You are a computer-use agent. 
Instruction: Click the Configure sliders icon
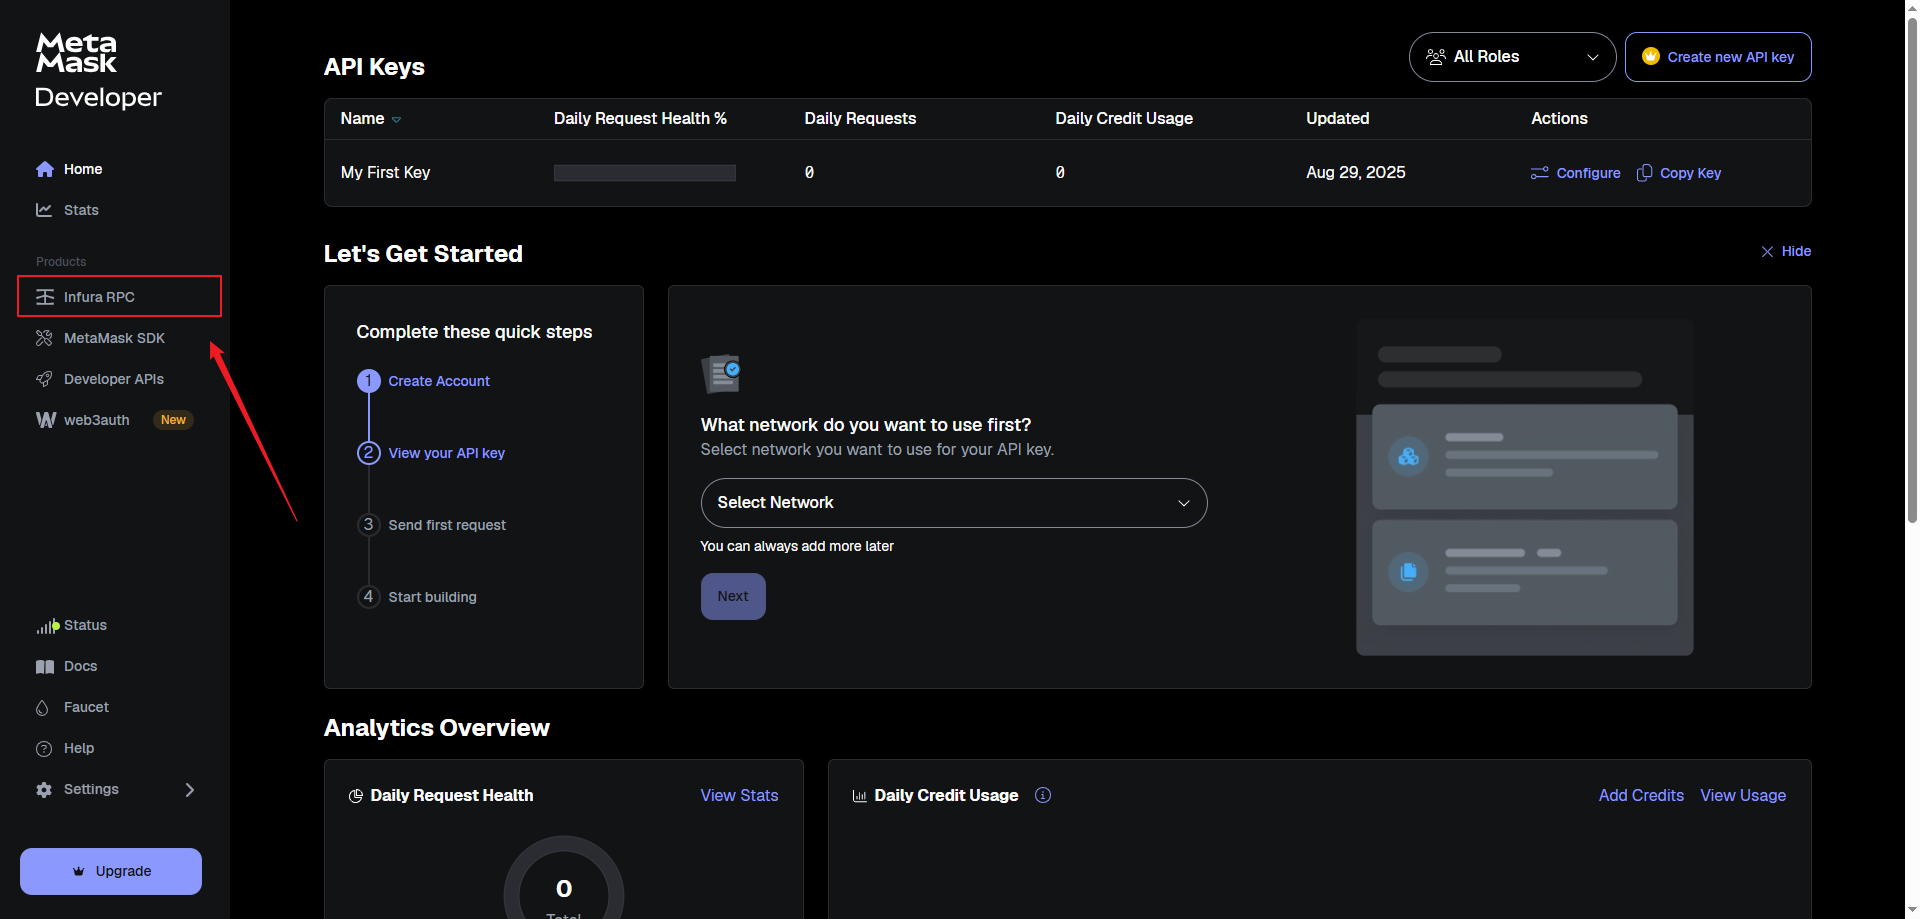pos(1539,173)
